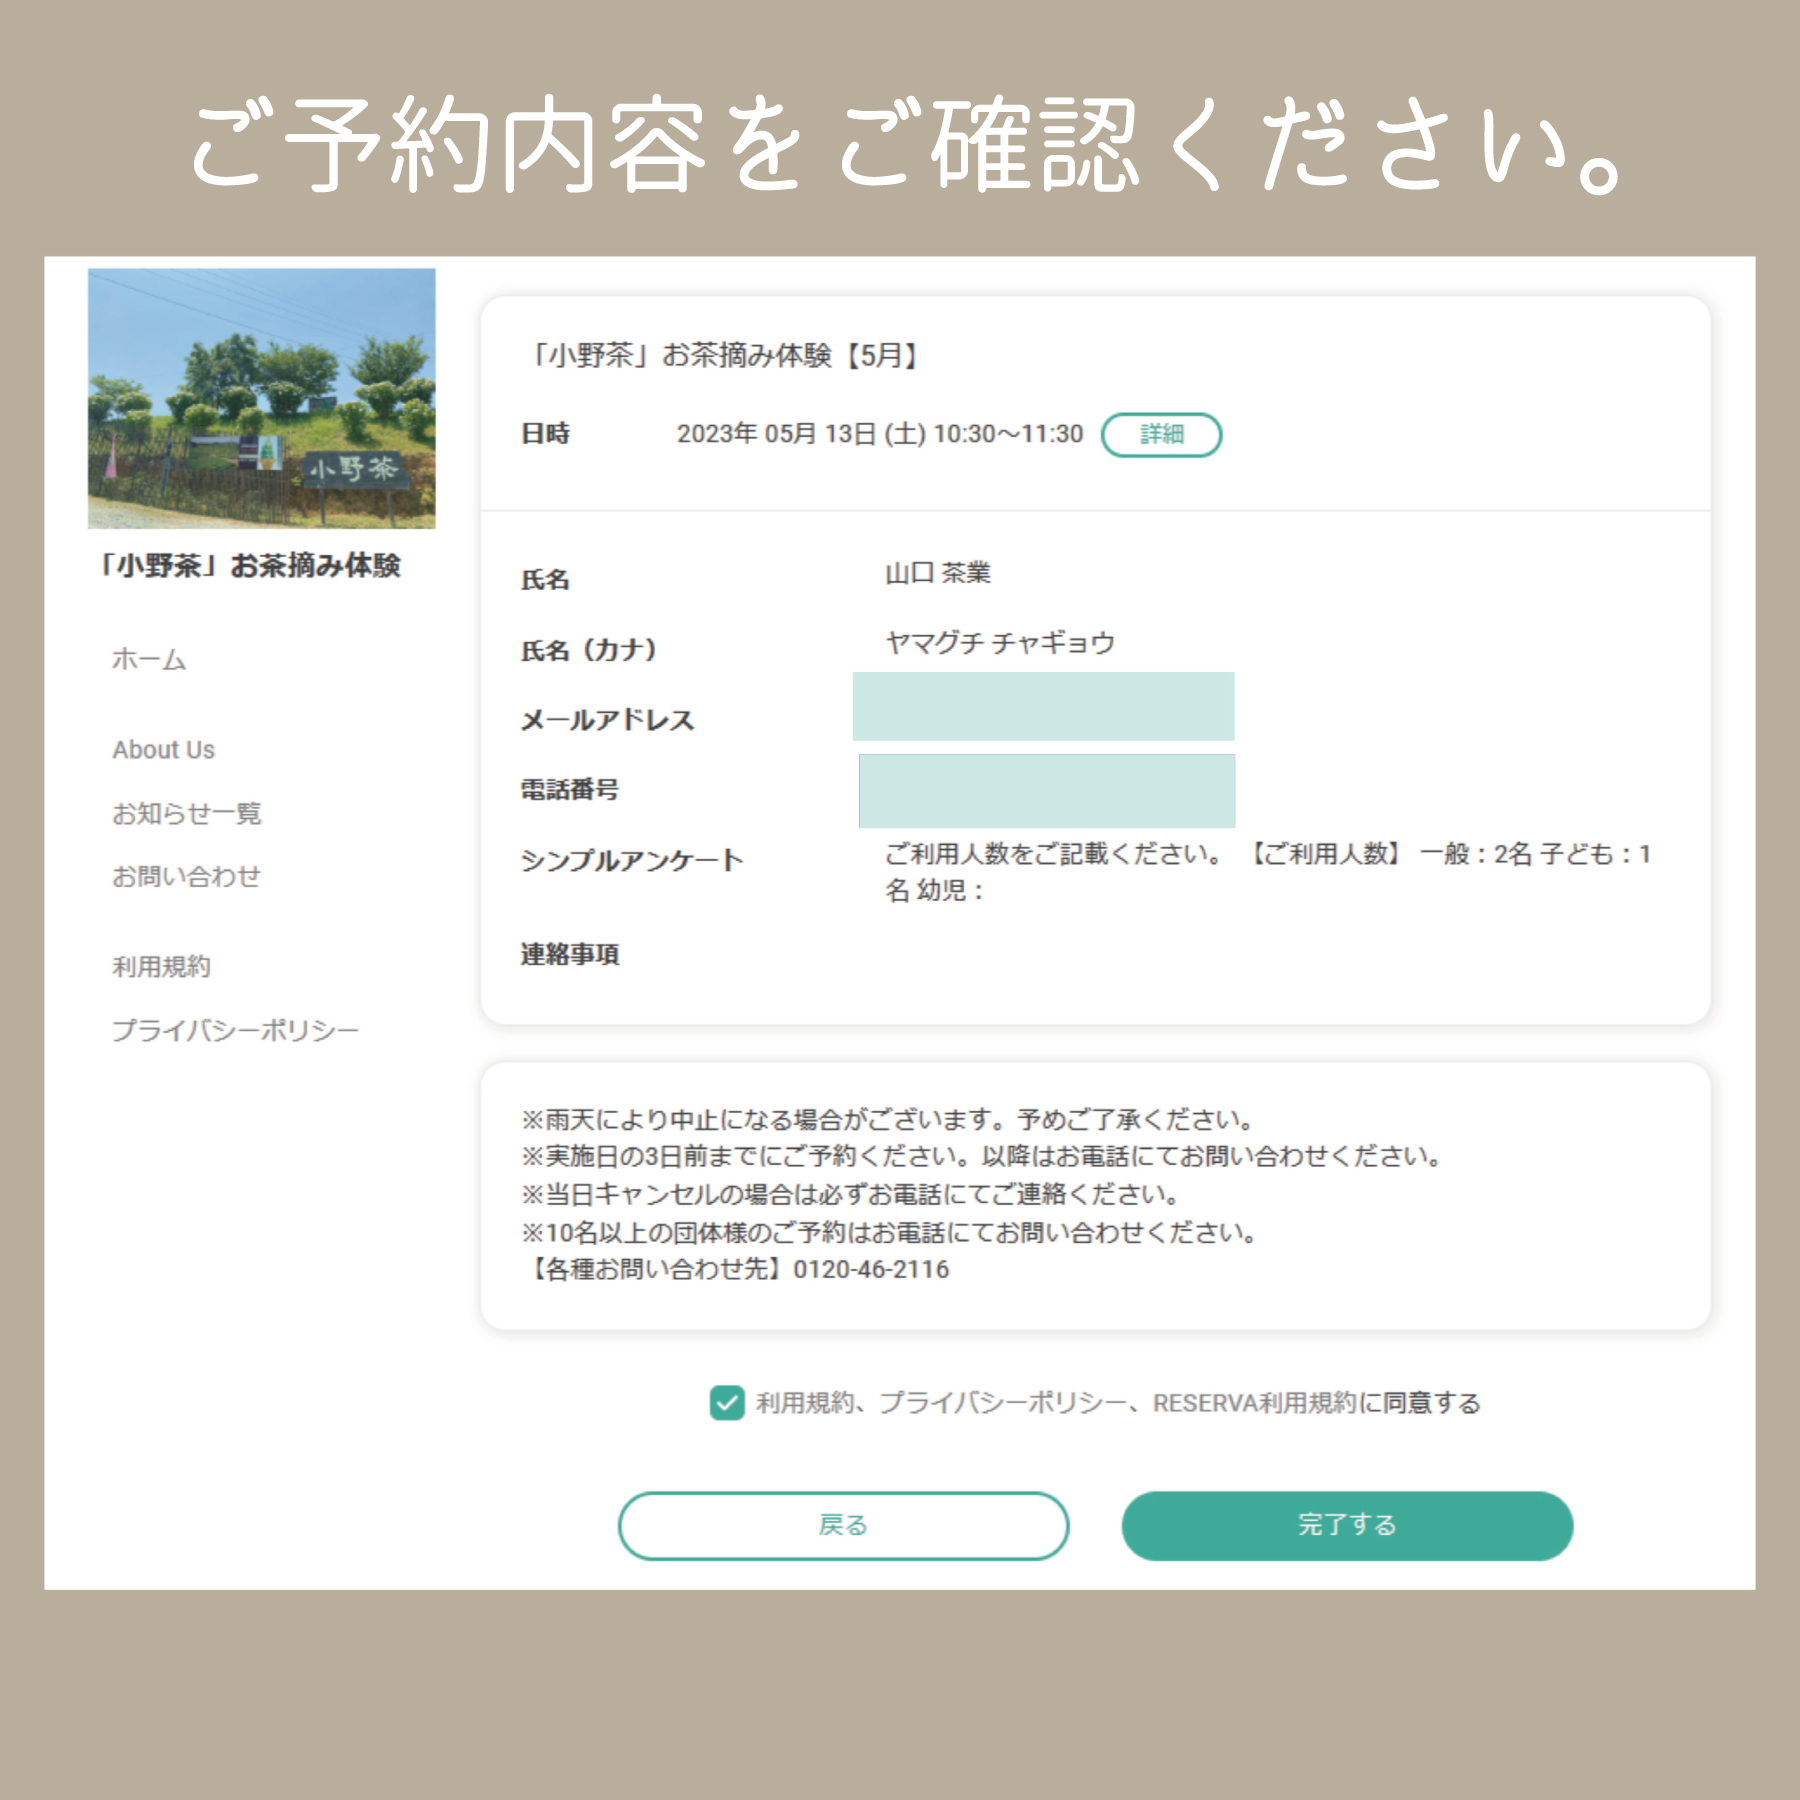Screen dimensions: 1800x1800
Task: Go to the About Us page
Action: (x=163, y=750)
